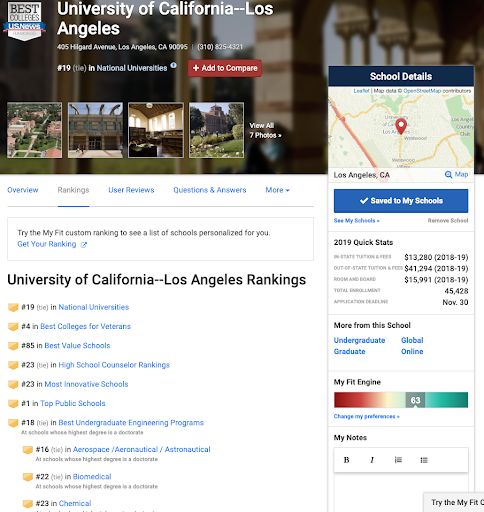Click badge icon next to High School Counselor Rankings
Viewport: 484px width, 512px height.
coord(13,365)
